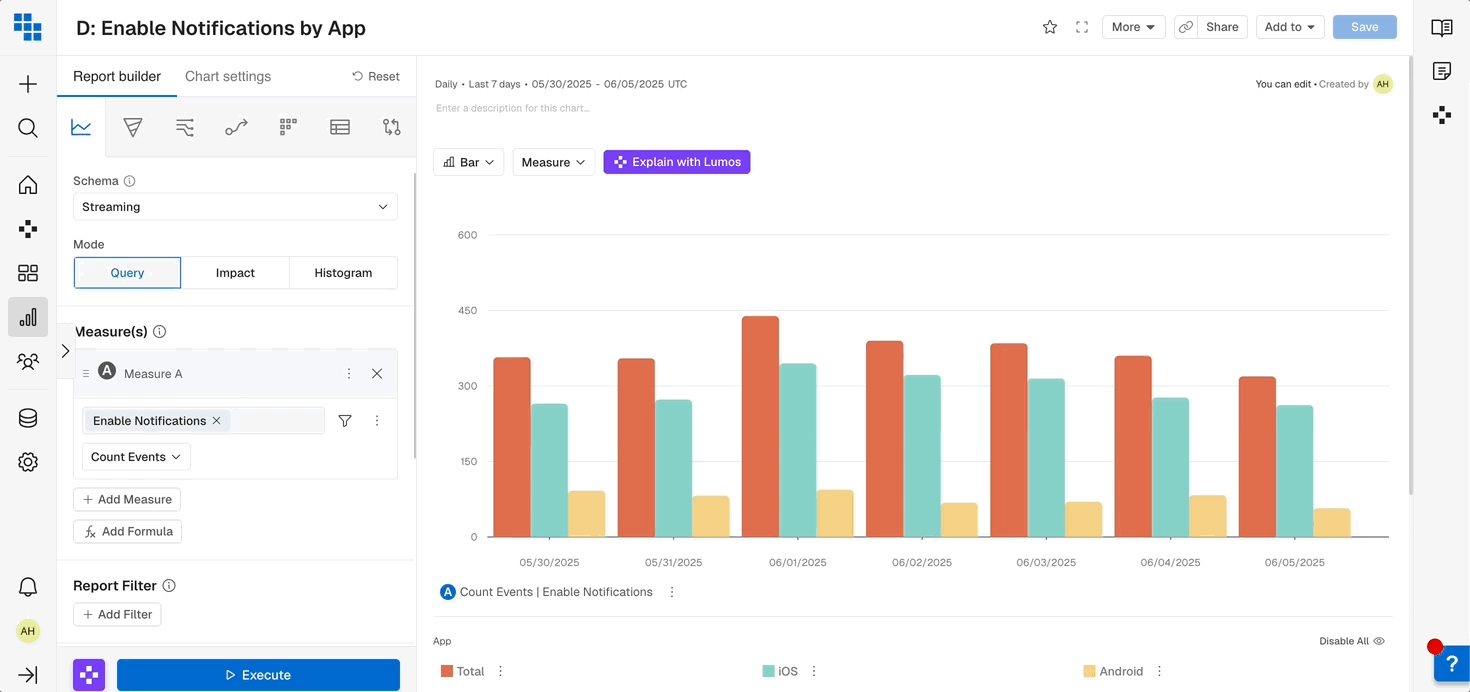Favorite the chart with the star icon
1470x692 pixels.
point(1050,27)
